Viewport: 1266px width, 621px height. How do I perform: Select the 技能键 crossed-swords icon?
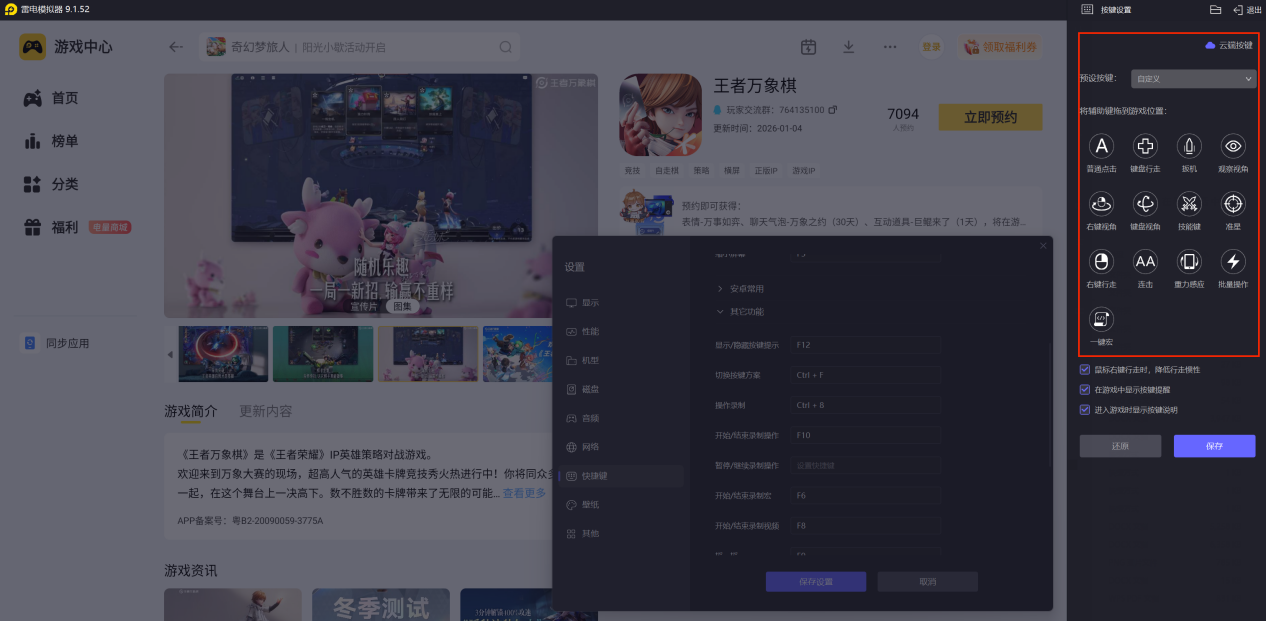click(x=1189, y=204)
